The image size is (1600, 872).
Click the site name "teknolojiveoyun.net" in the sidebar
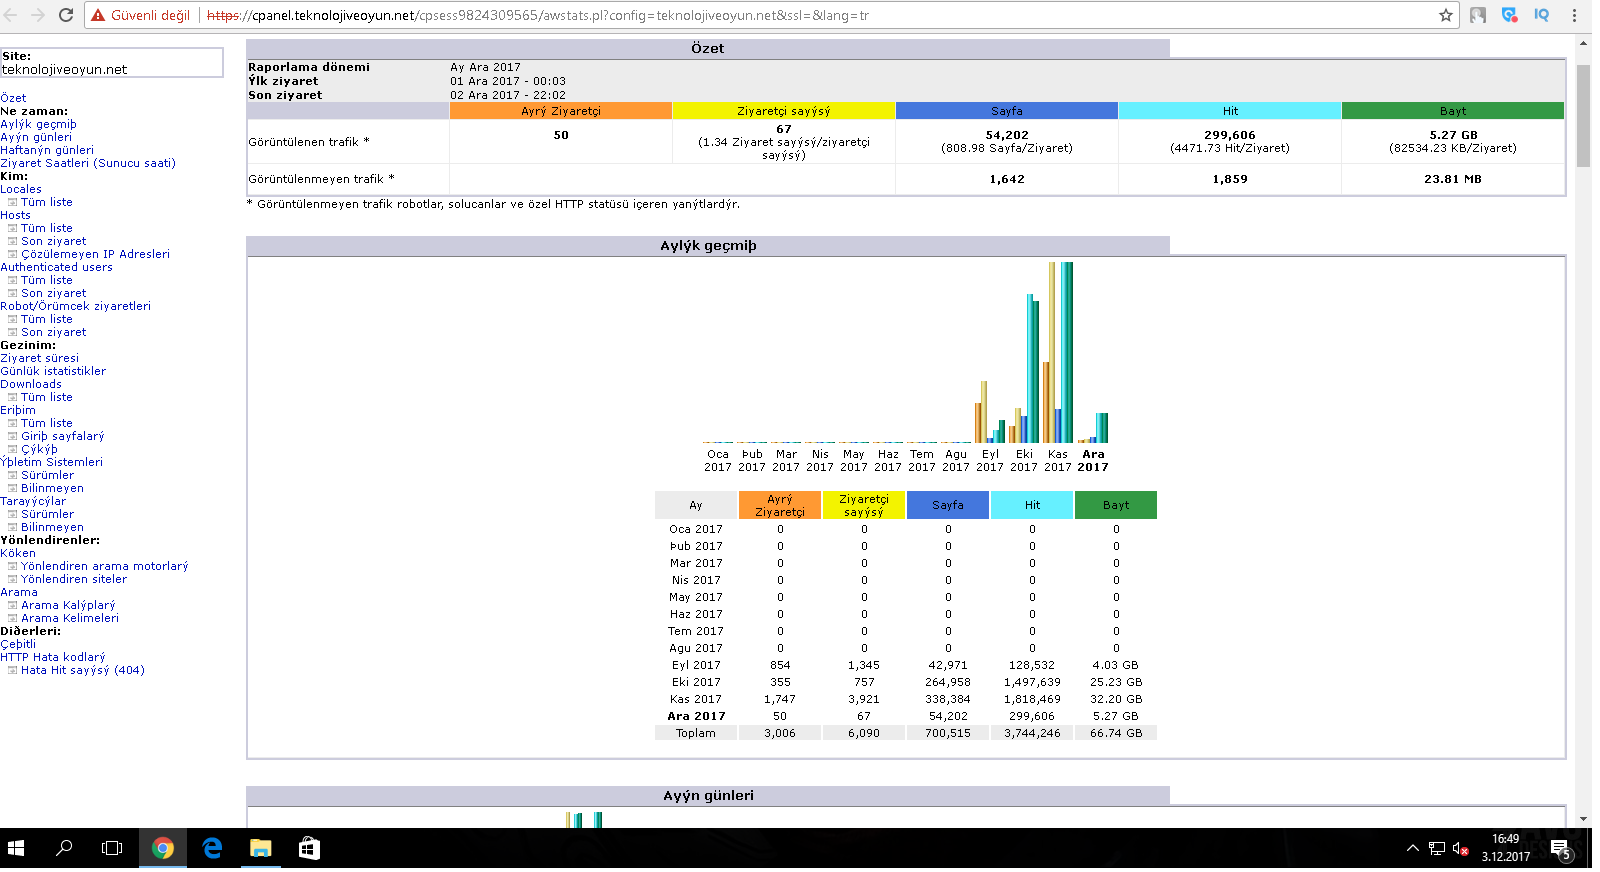coord(65,69)
